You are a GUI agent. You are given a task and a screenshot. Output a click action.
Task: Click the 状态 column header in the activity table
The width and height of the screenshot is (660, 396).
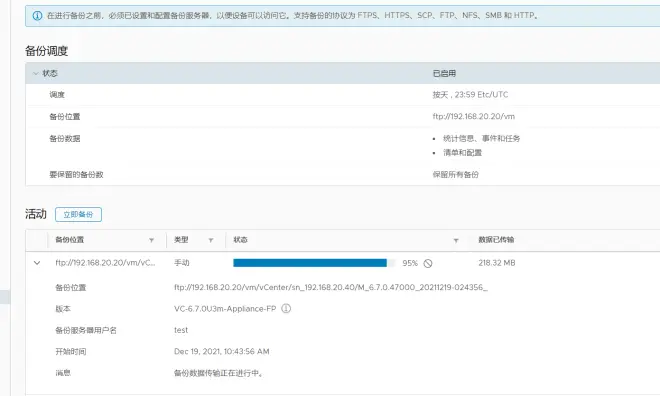(240, 240)
